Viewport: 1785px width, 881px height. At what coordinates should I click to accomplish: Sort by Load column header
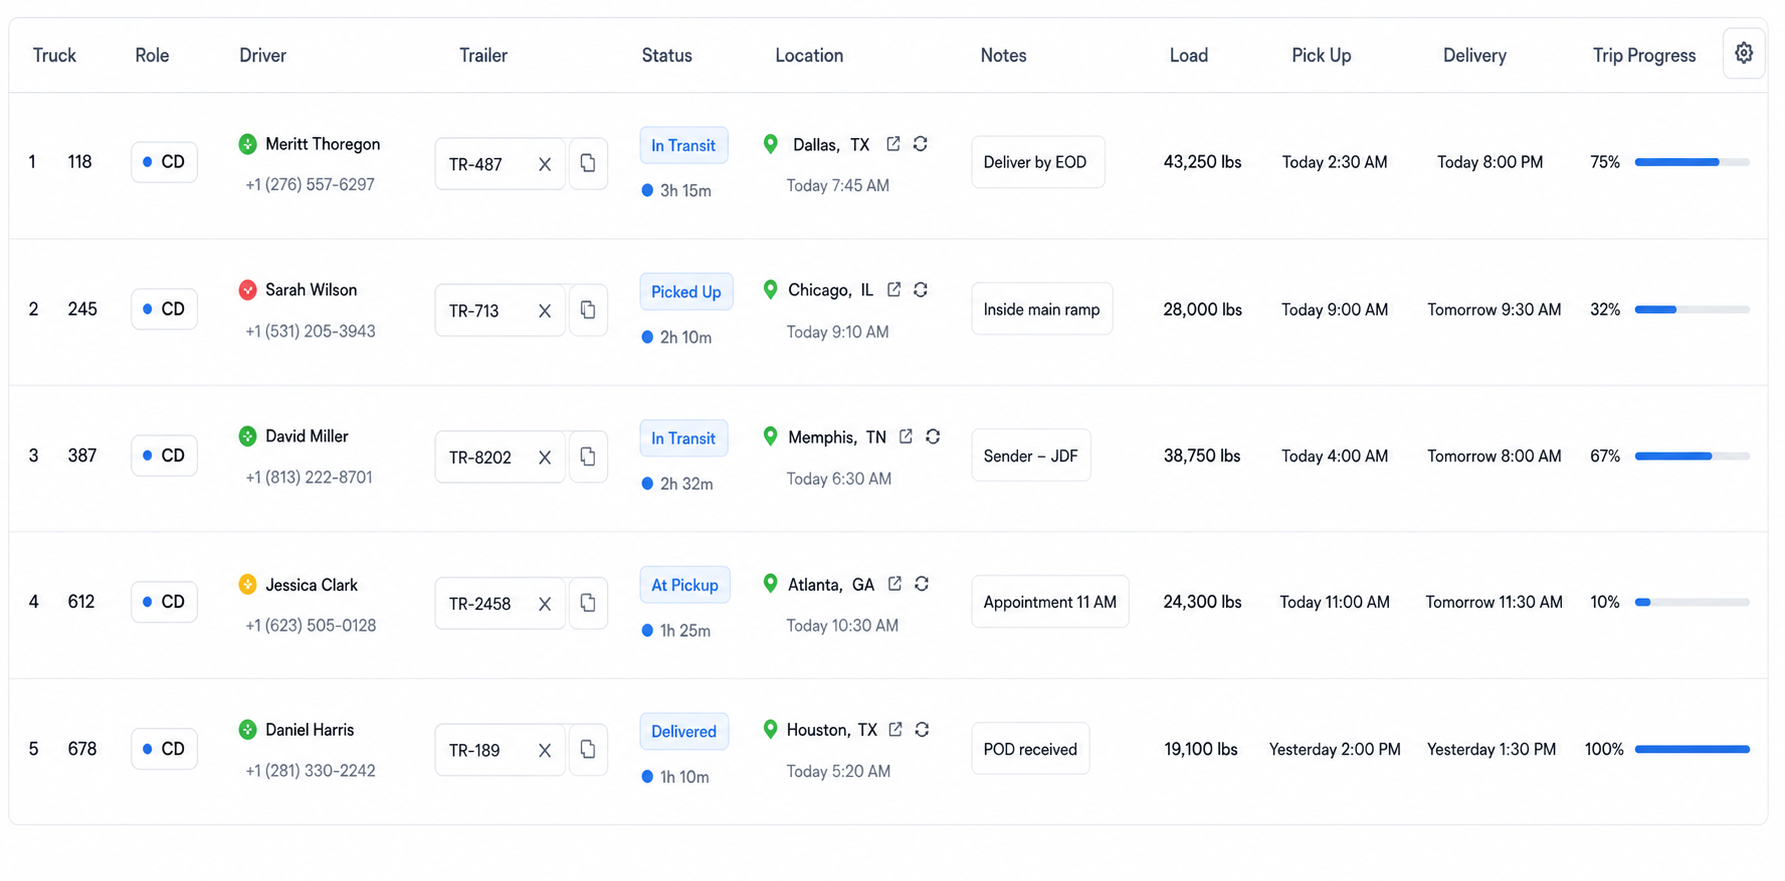click(x=1189, y=55)
